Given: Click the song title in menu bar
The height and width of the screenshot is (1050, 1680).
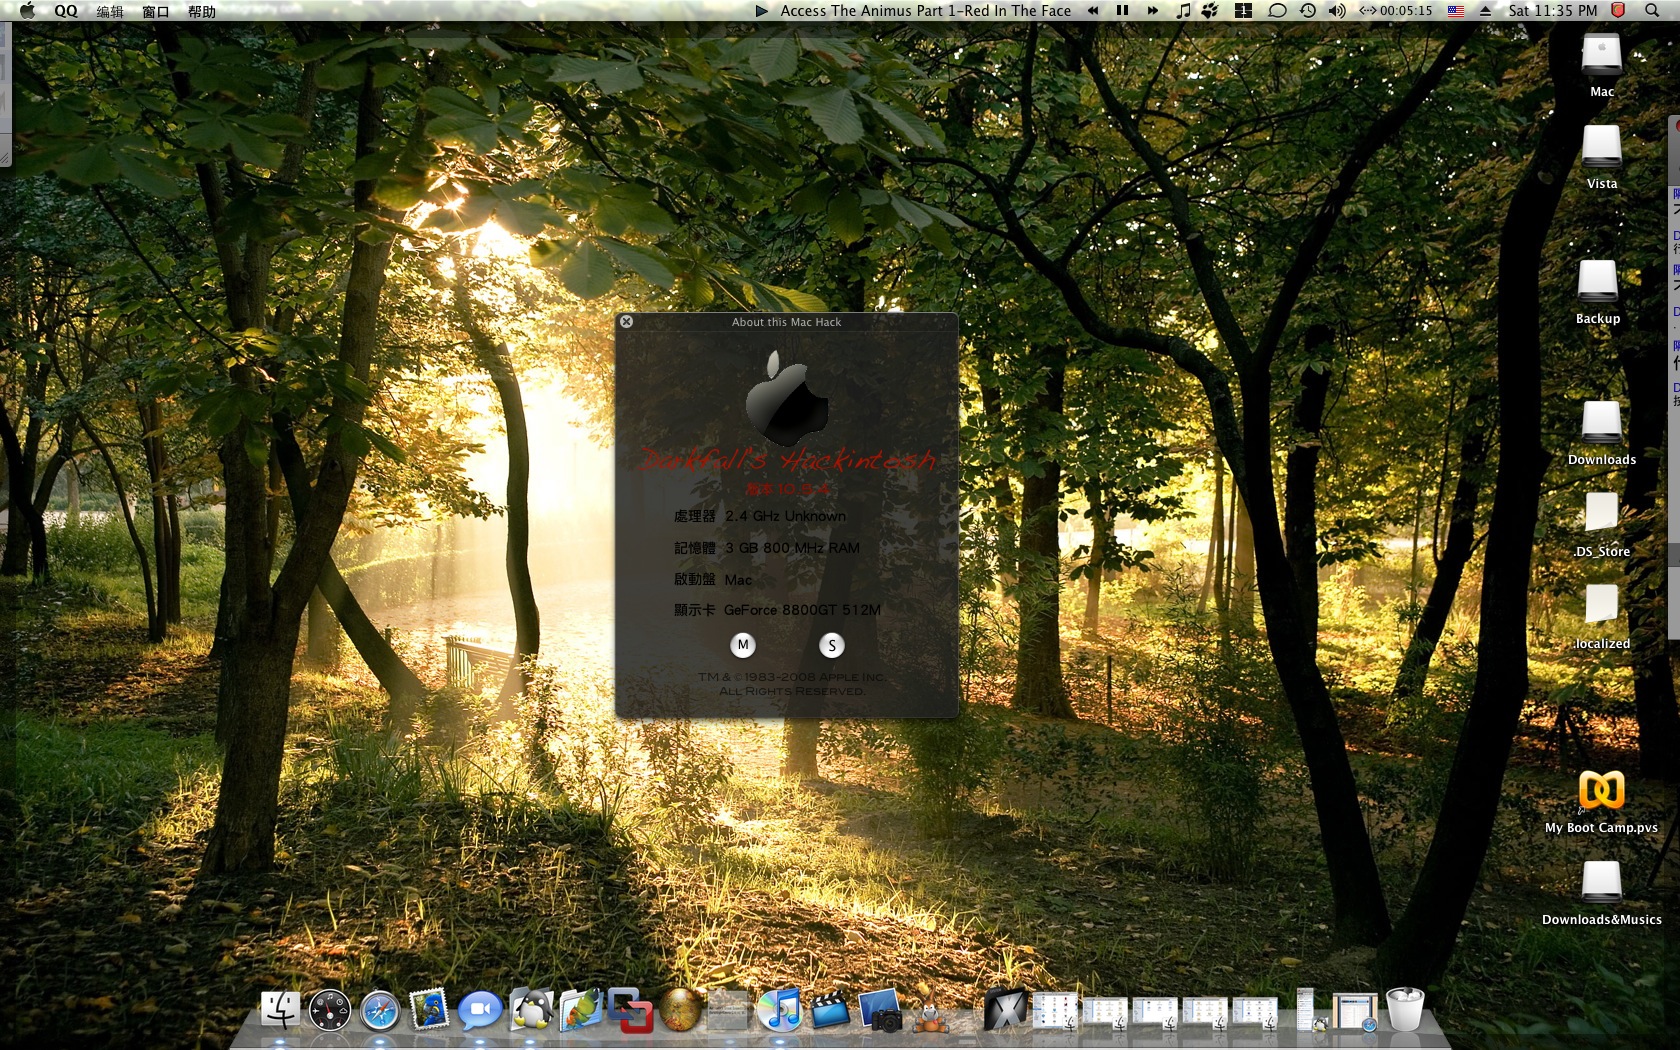Looking at the screenshot, I should pyautogui.click(x=925, y=11).
